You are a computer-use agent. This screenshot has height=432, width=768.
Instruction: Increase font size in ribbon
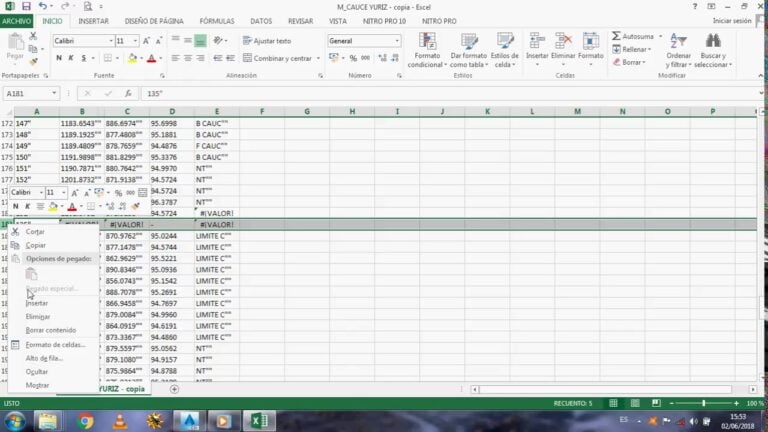[x=146, y=41]
